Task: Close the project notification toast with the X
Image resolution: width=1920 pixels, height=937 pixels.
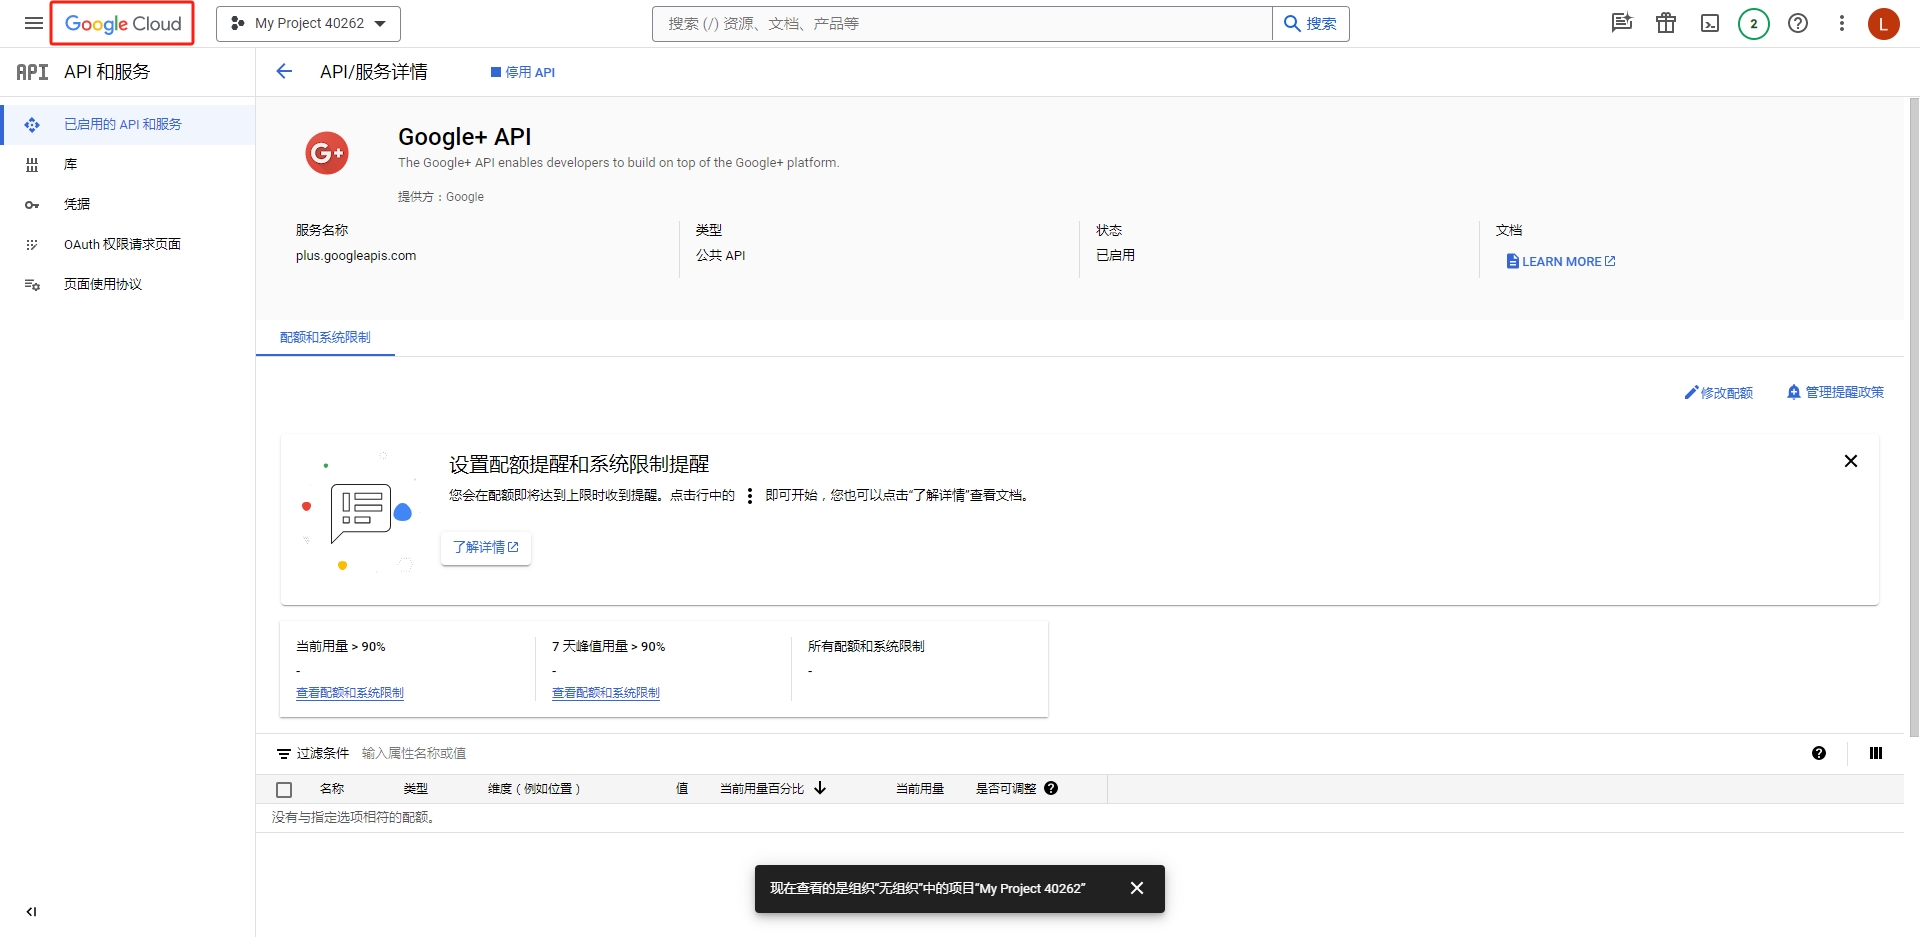Action: (1137, 888)
